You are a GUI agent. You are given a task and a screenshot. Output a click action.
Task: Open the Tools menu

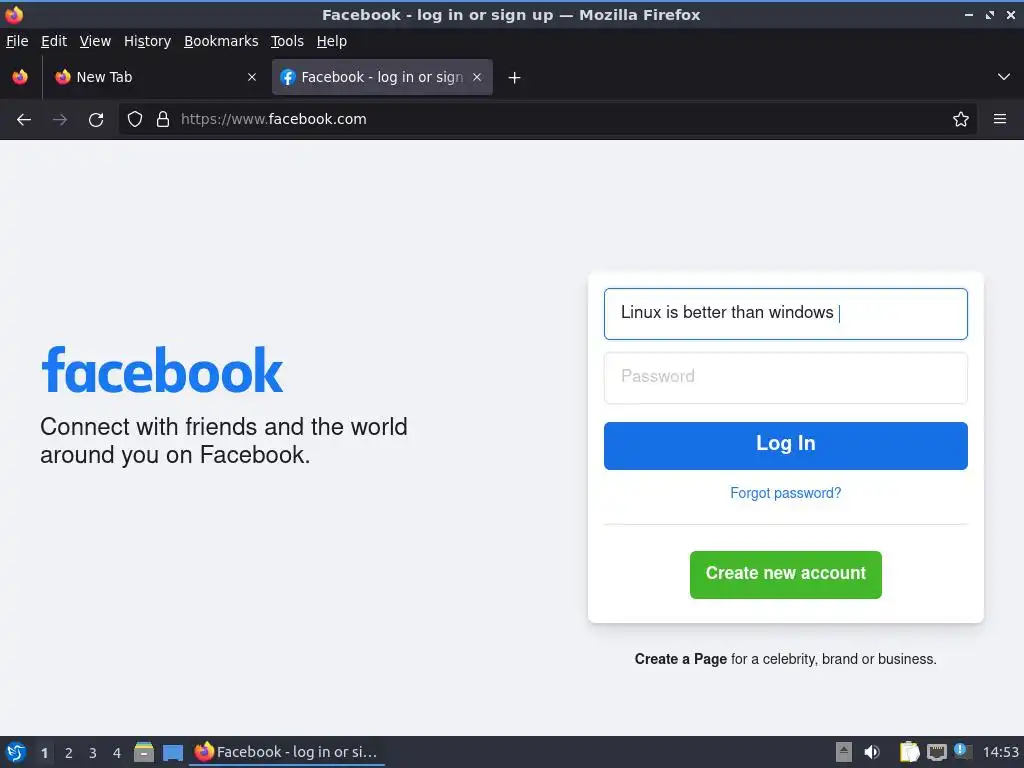[287, 41]
